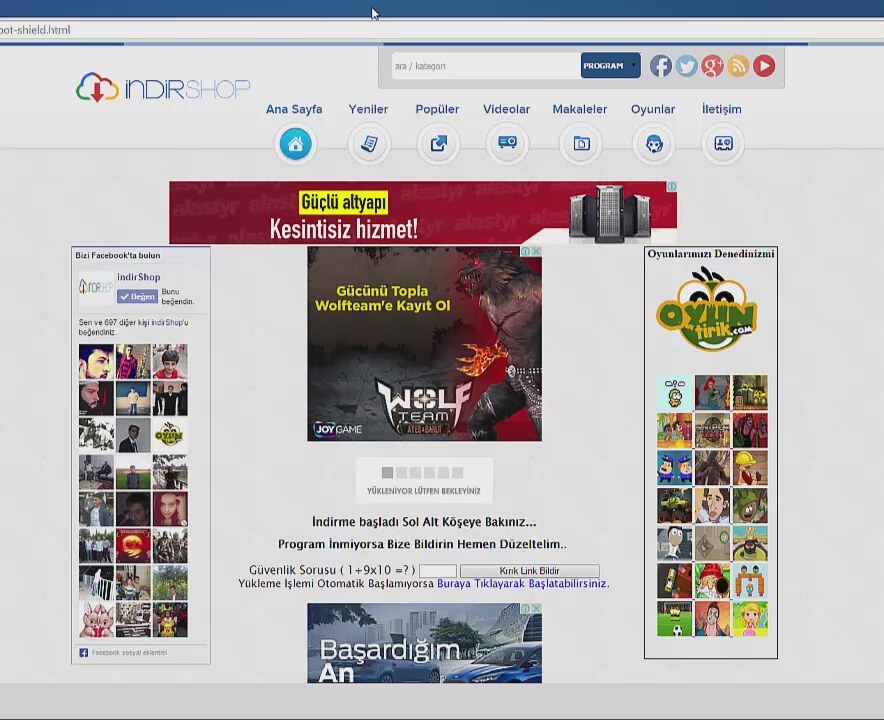Open the indirShop Facebook page name link
This screenshot has width=884, height=720.
(139, 277)
